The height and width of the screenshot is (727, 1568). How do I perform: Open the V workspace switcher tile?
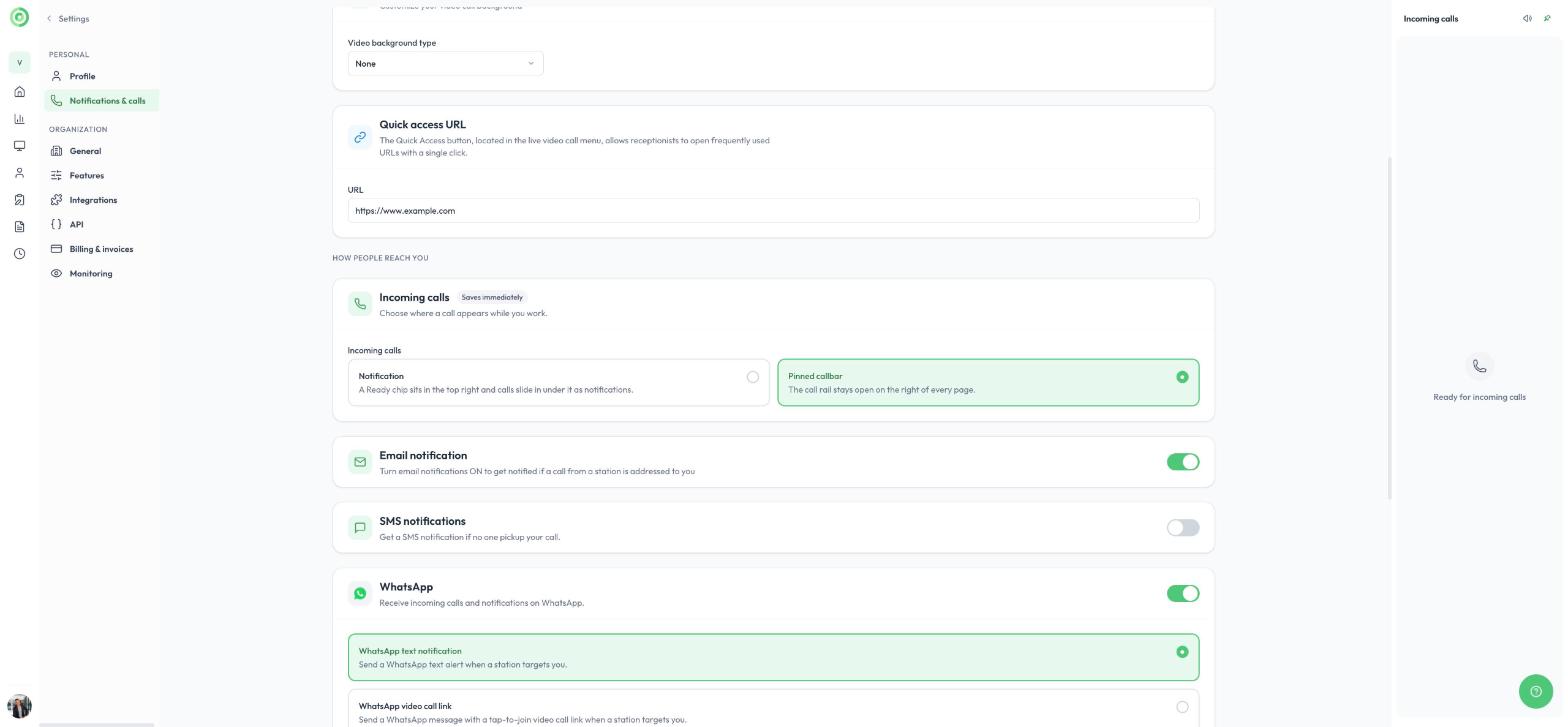[19, 62]
